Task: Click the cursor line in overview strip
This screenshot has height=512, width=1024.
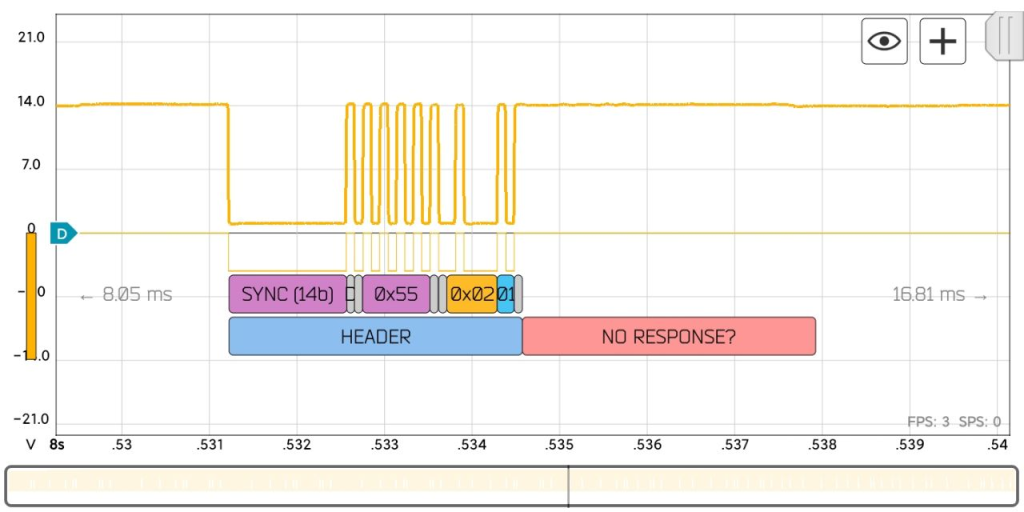Action: click(568, 486)
